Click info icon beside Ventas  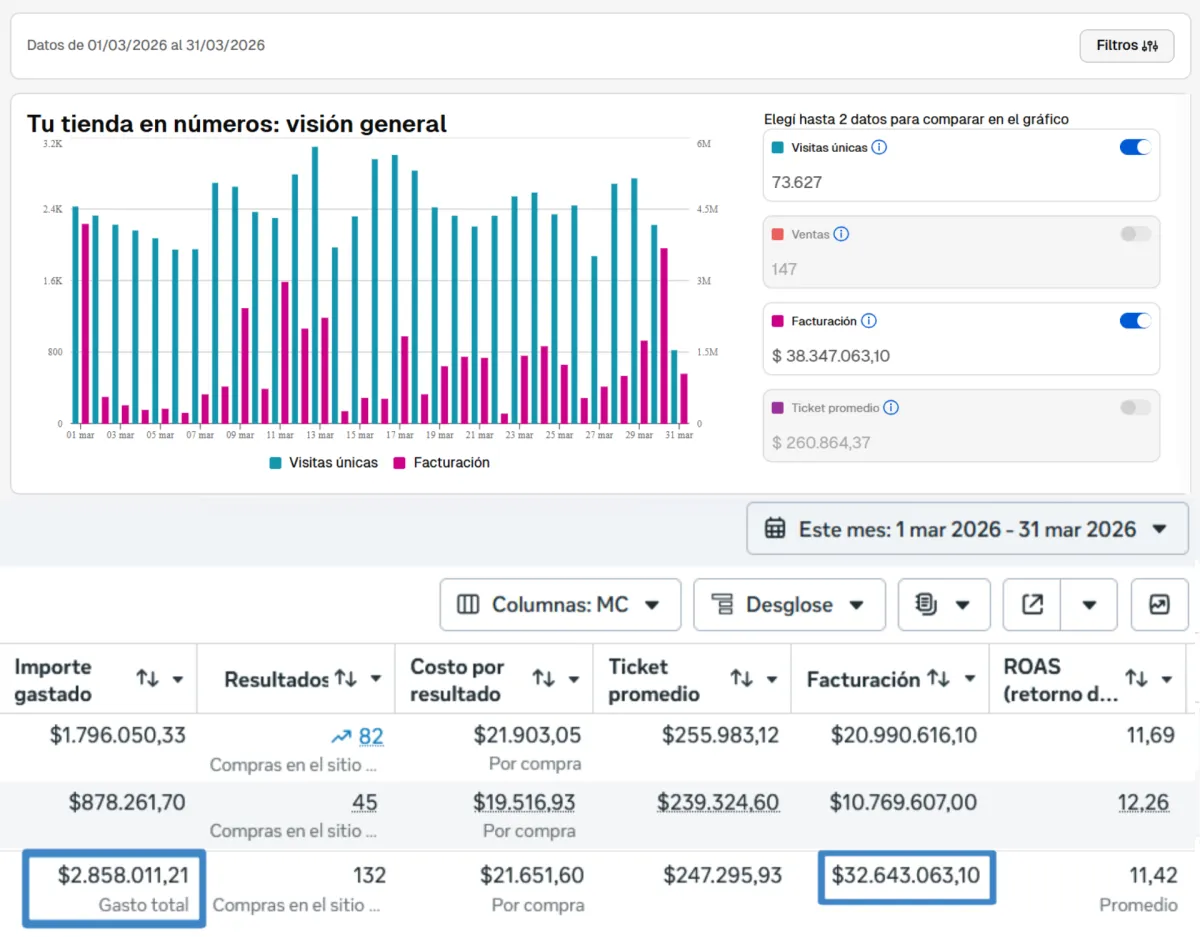pyautogui.click(x=841, y=234)
